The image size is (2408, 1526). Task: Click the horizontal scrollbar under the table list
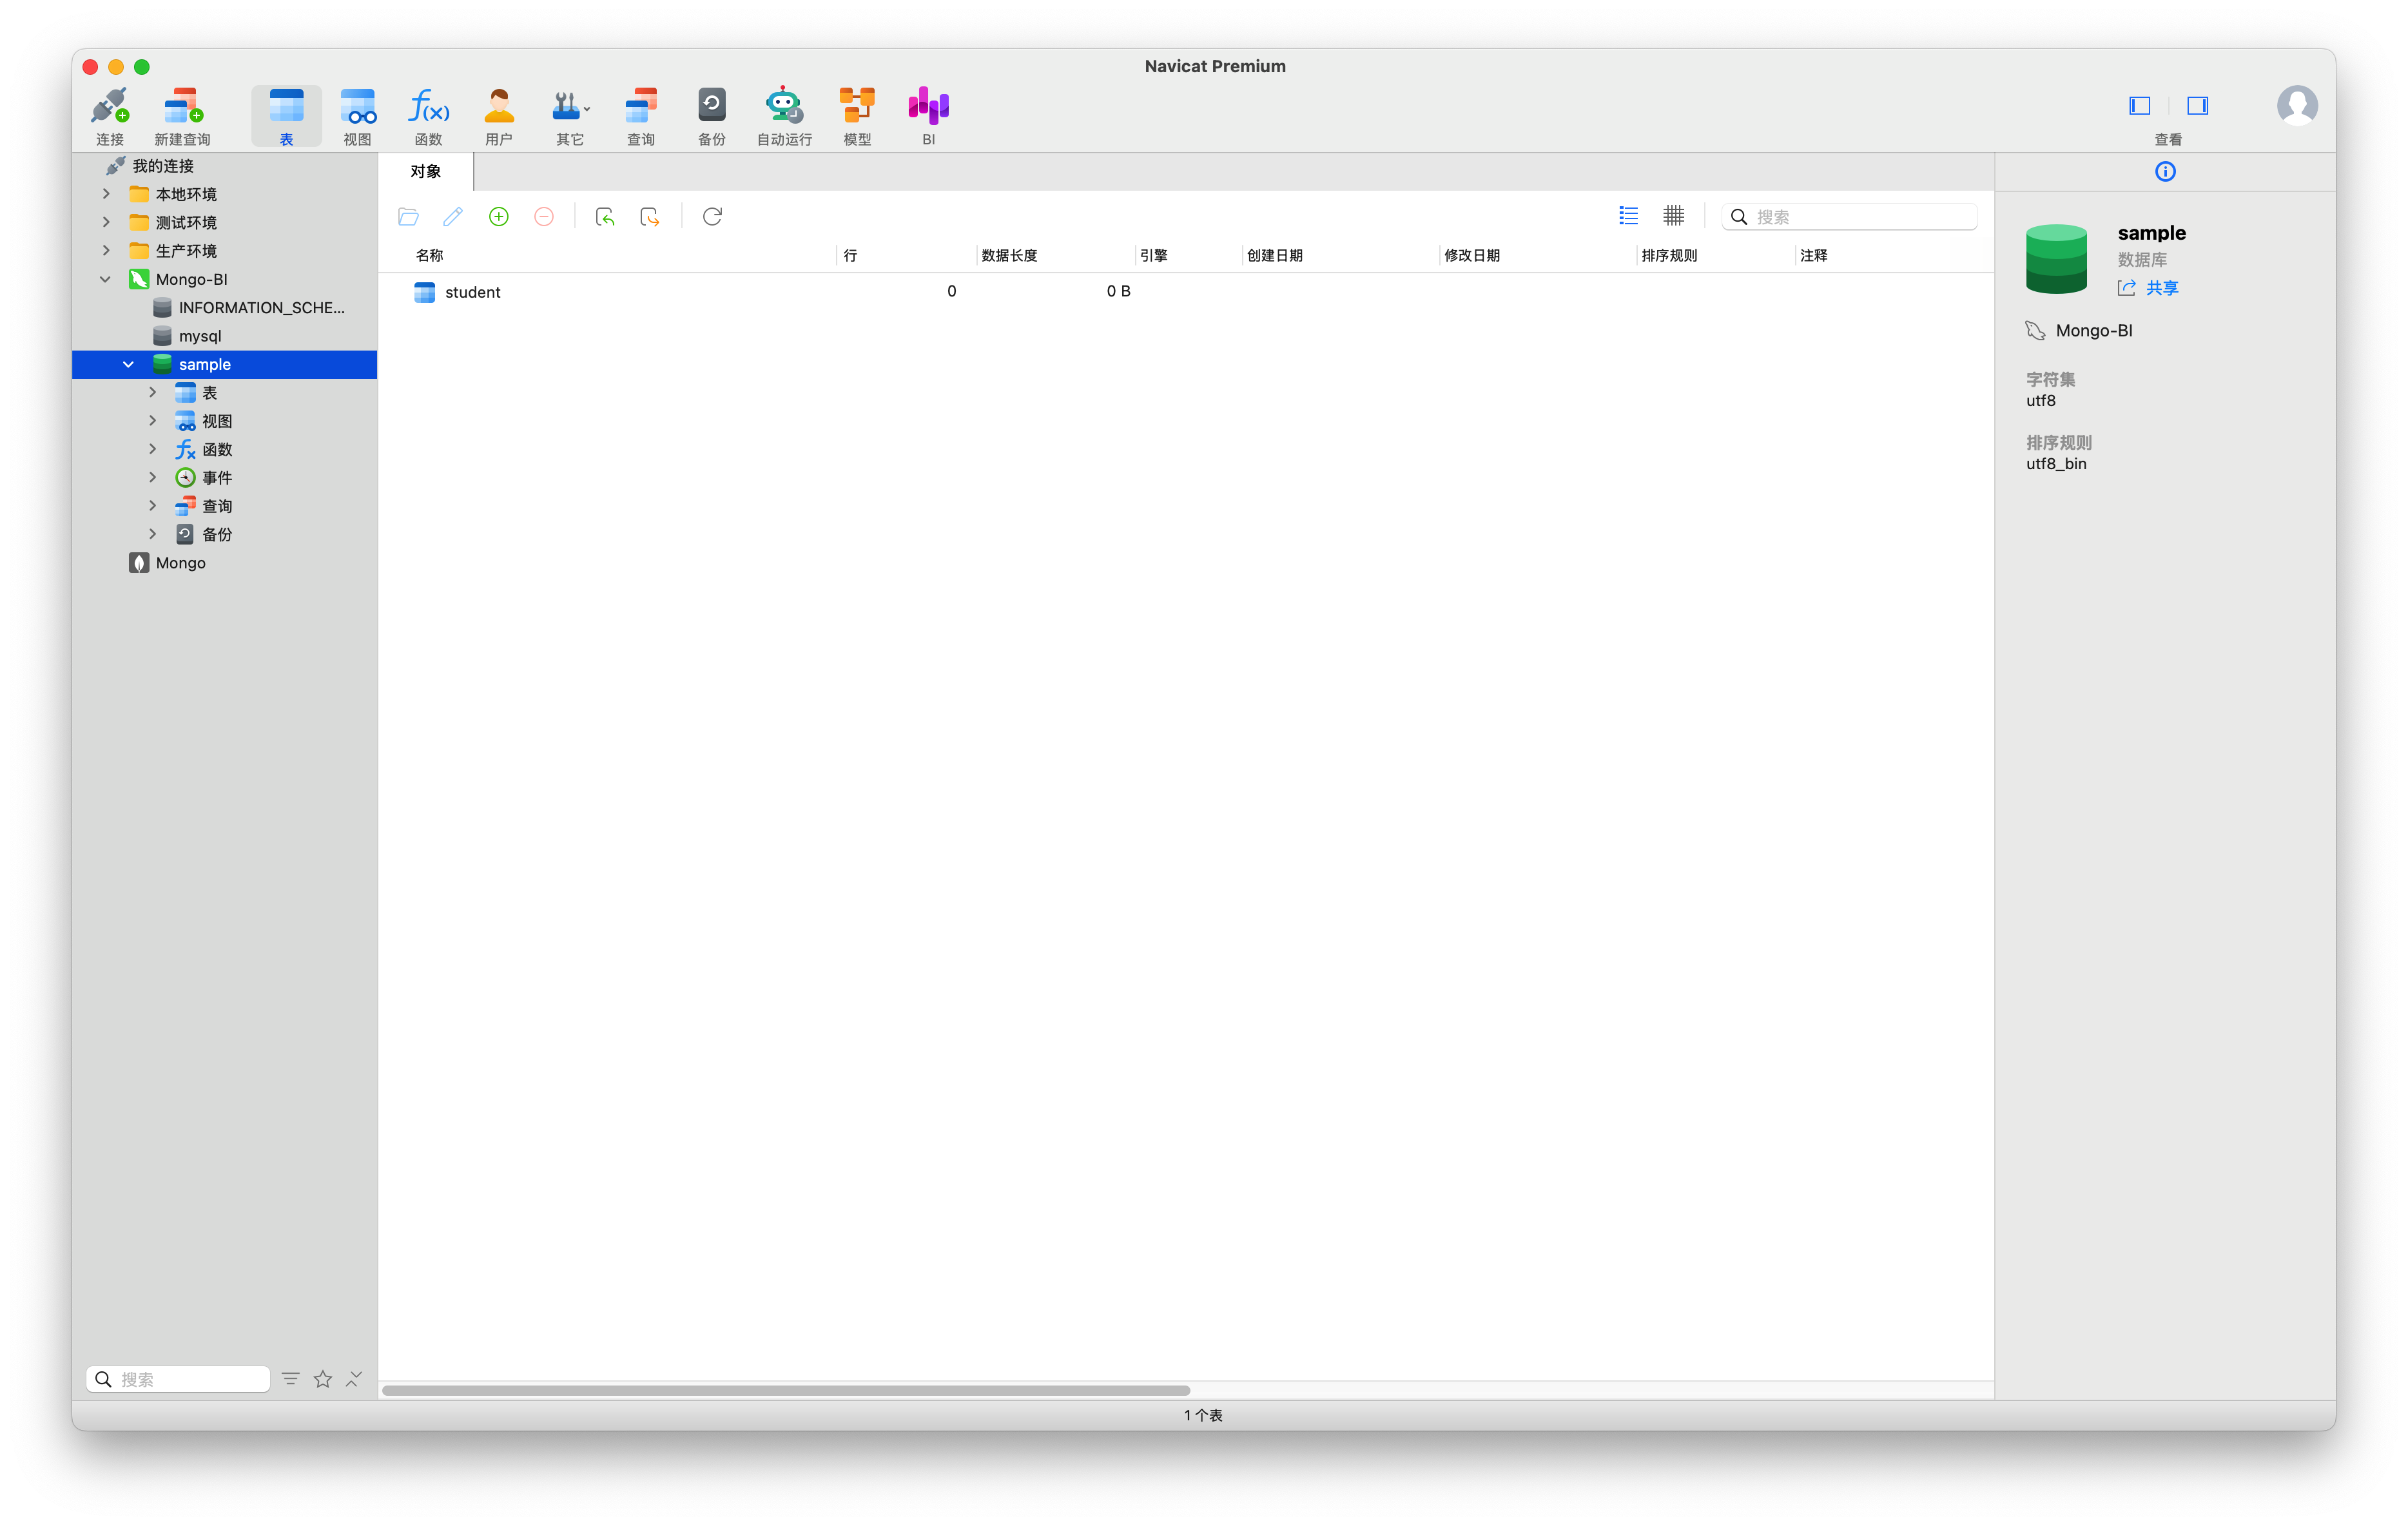click(786, 1390)
